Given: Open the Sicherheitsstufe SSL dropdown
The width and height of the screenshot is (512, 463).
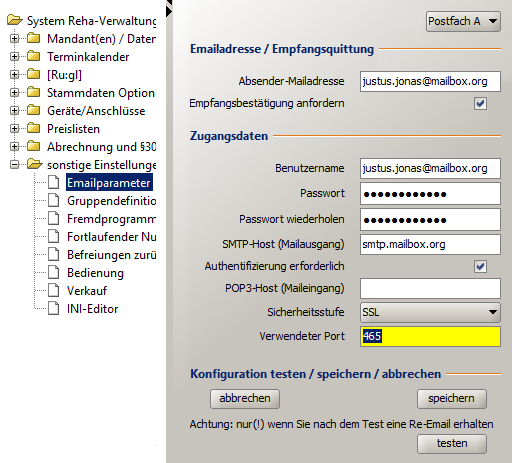Looking at the screenshot, I should click(430, 312).
